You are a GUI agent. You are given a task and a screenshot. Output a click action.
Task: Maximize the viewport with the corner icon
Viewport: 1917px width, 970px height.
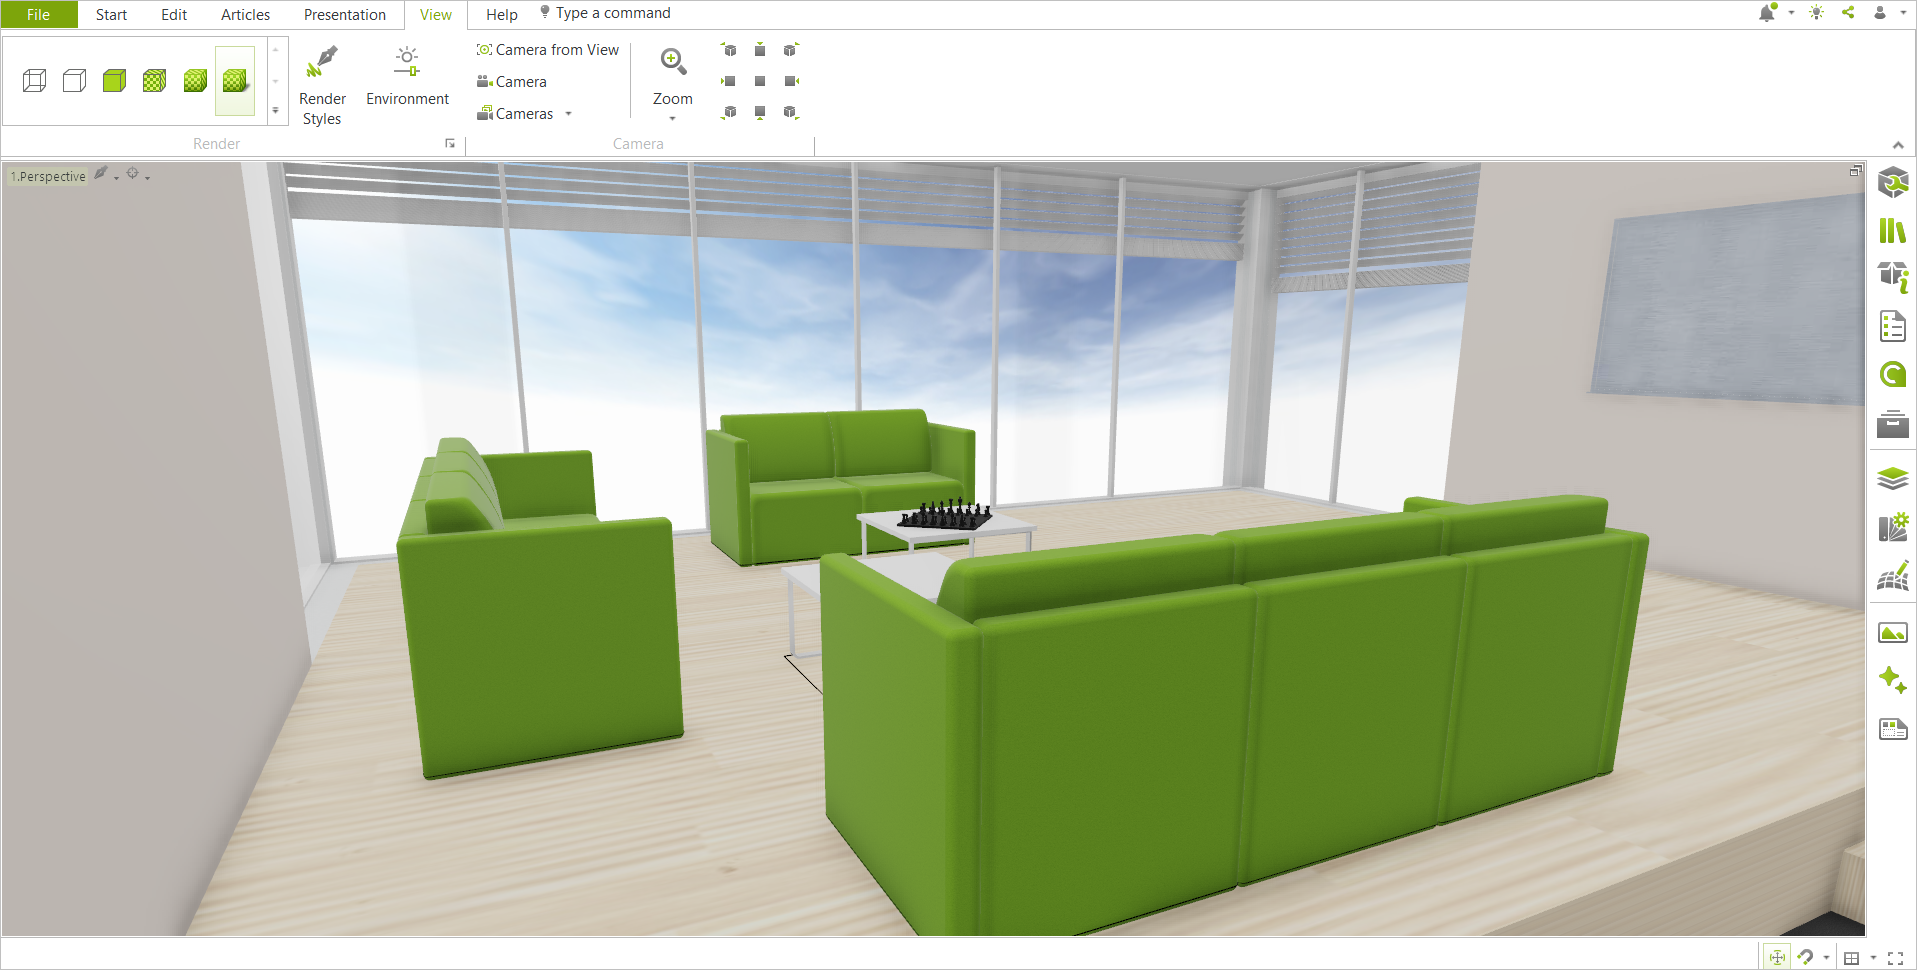tap(1856, 171)
